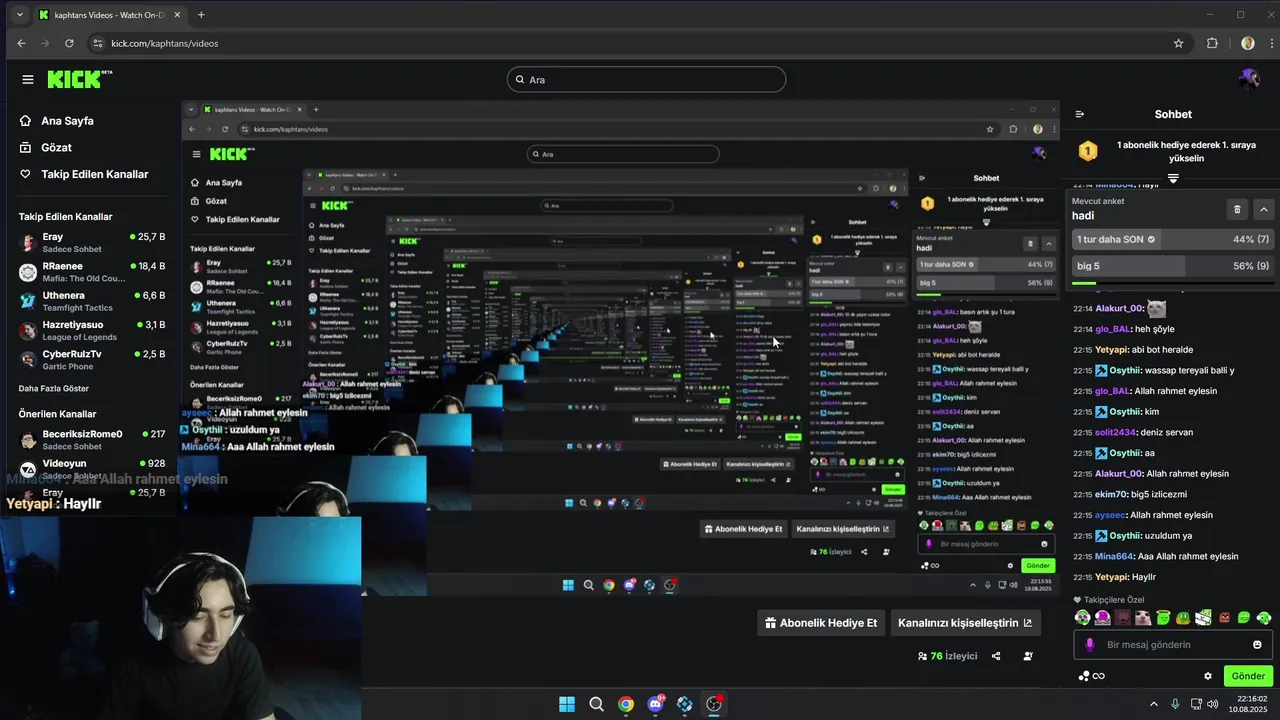
Task: Select poll option 'big 5'
Action: (1173, 266)
